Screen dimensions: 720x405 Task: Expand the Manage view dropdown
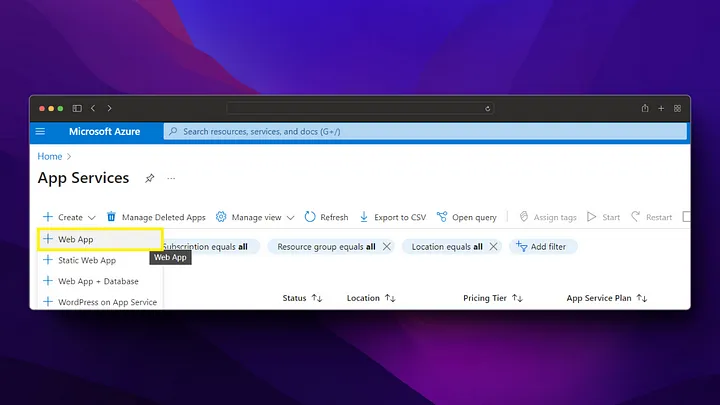[255, 217]
